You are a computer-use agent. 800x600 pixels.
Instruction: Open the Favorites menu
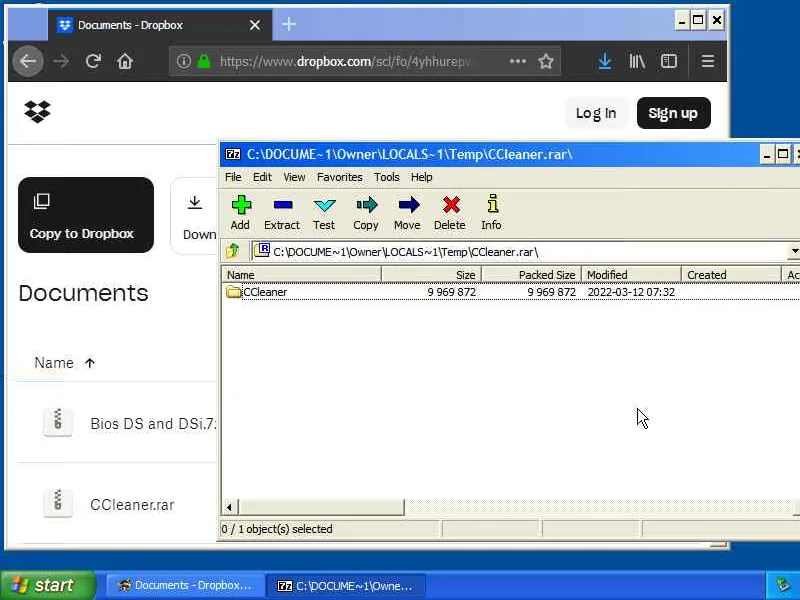[339, 177]
